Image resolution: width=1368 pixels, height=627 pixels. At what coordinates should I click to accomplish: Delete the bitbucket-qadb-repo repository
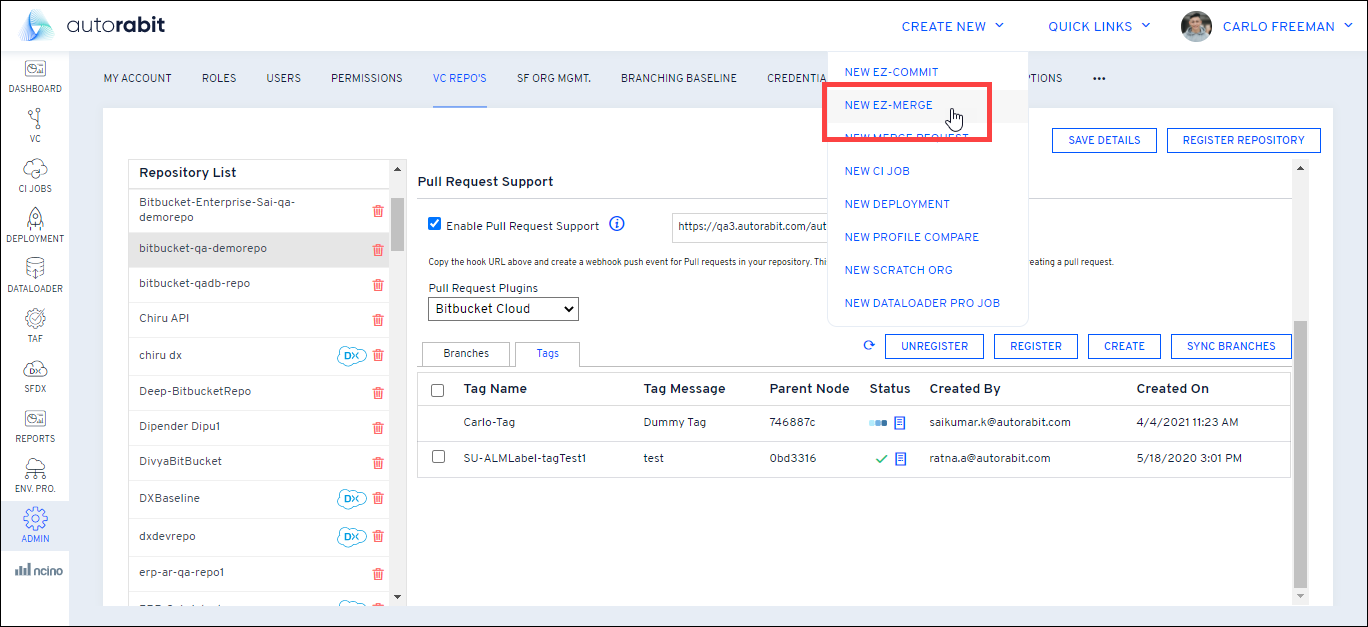[x=378, y=284]
